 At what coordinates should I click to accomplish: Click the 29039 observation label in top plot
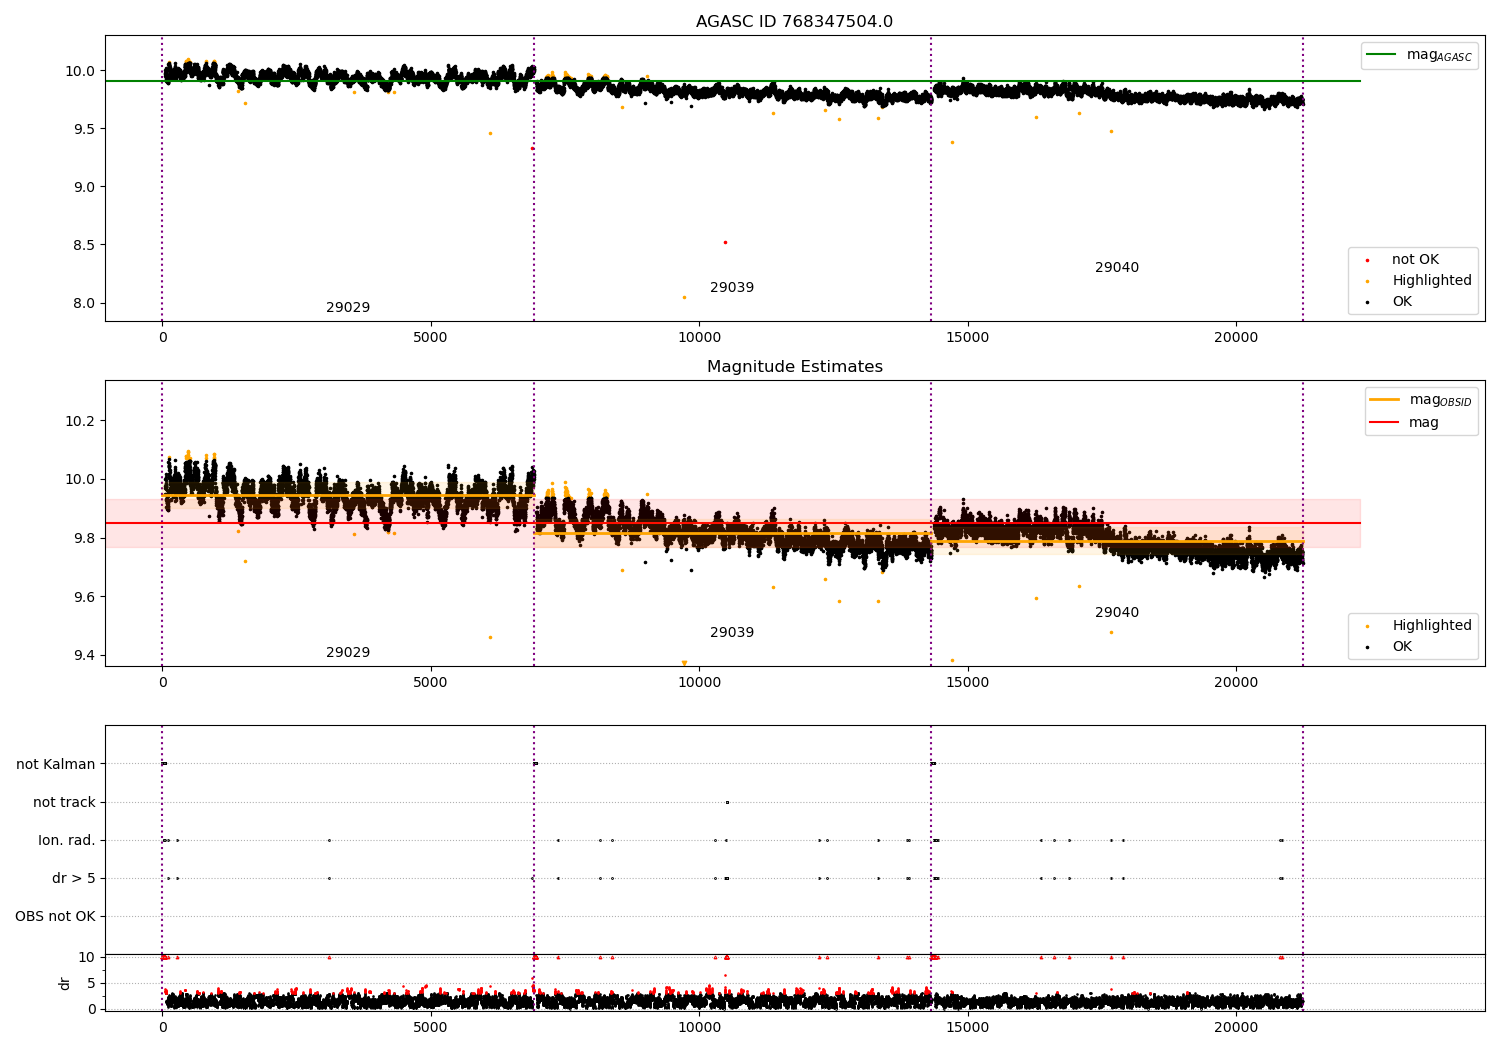(732, 288)
